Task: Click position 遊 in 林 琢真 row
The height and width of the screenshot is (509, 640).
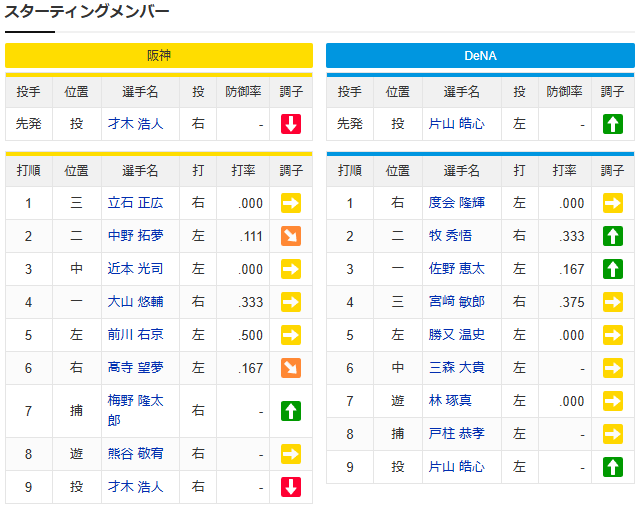Action: click(398, 401)
